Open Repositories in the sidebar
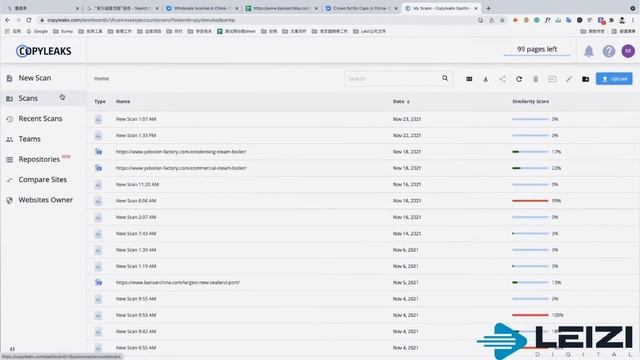Screen dimensions: 640x360 tap(39, 160)
